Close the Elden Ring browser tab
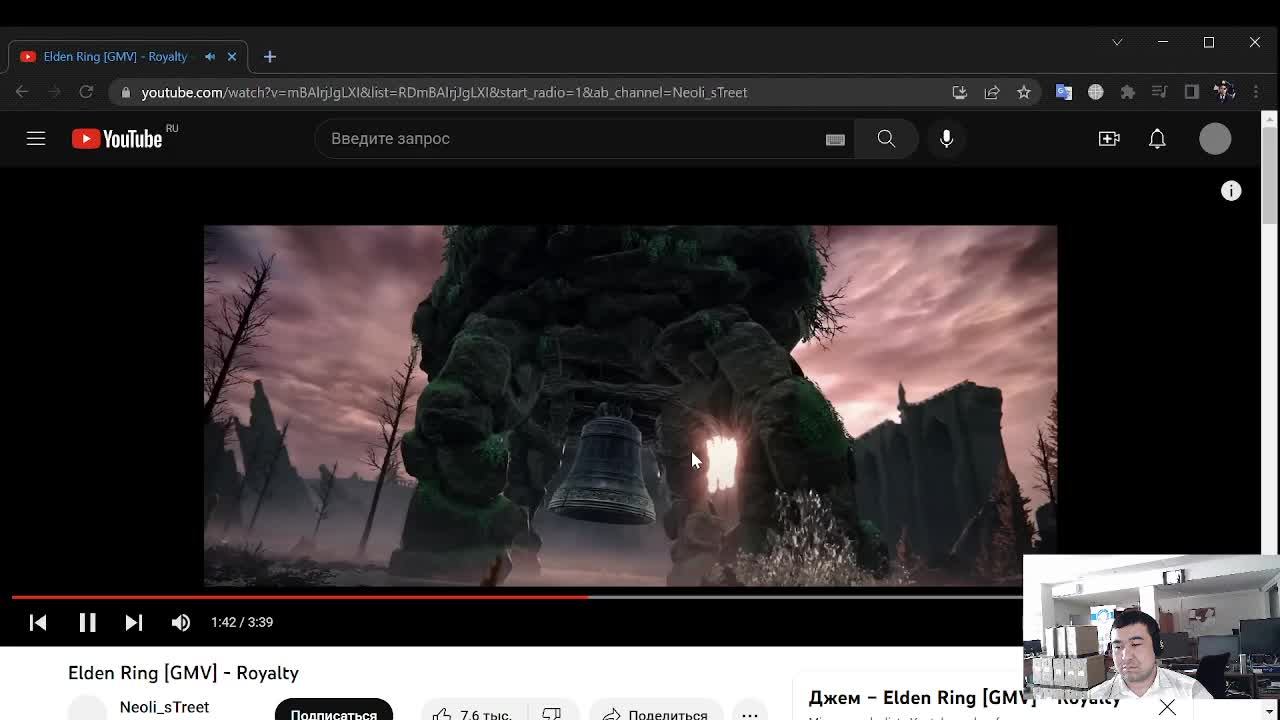 [232, 57]
